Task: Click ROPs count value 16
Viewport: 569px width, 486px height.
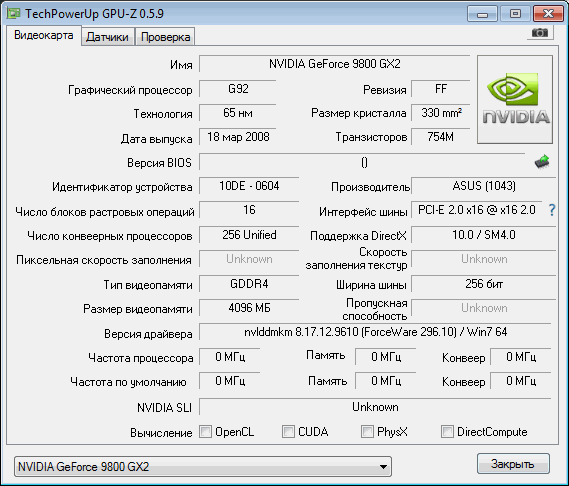Action: click(249, 210)
